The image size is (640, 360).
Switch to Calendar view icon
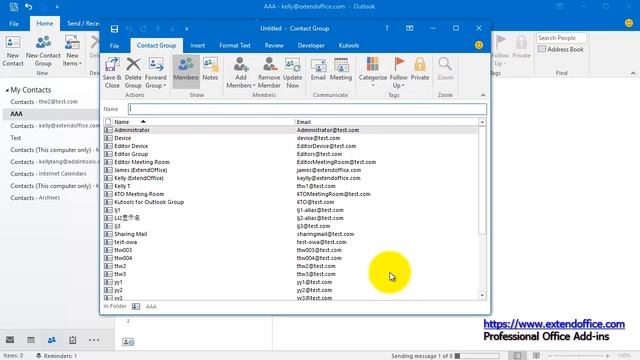tap(31, 340)
